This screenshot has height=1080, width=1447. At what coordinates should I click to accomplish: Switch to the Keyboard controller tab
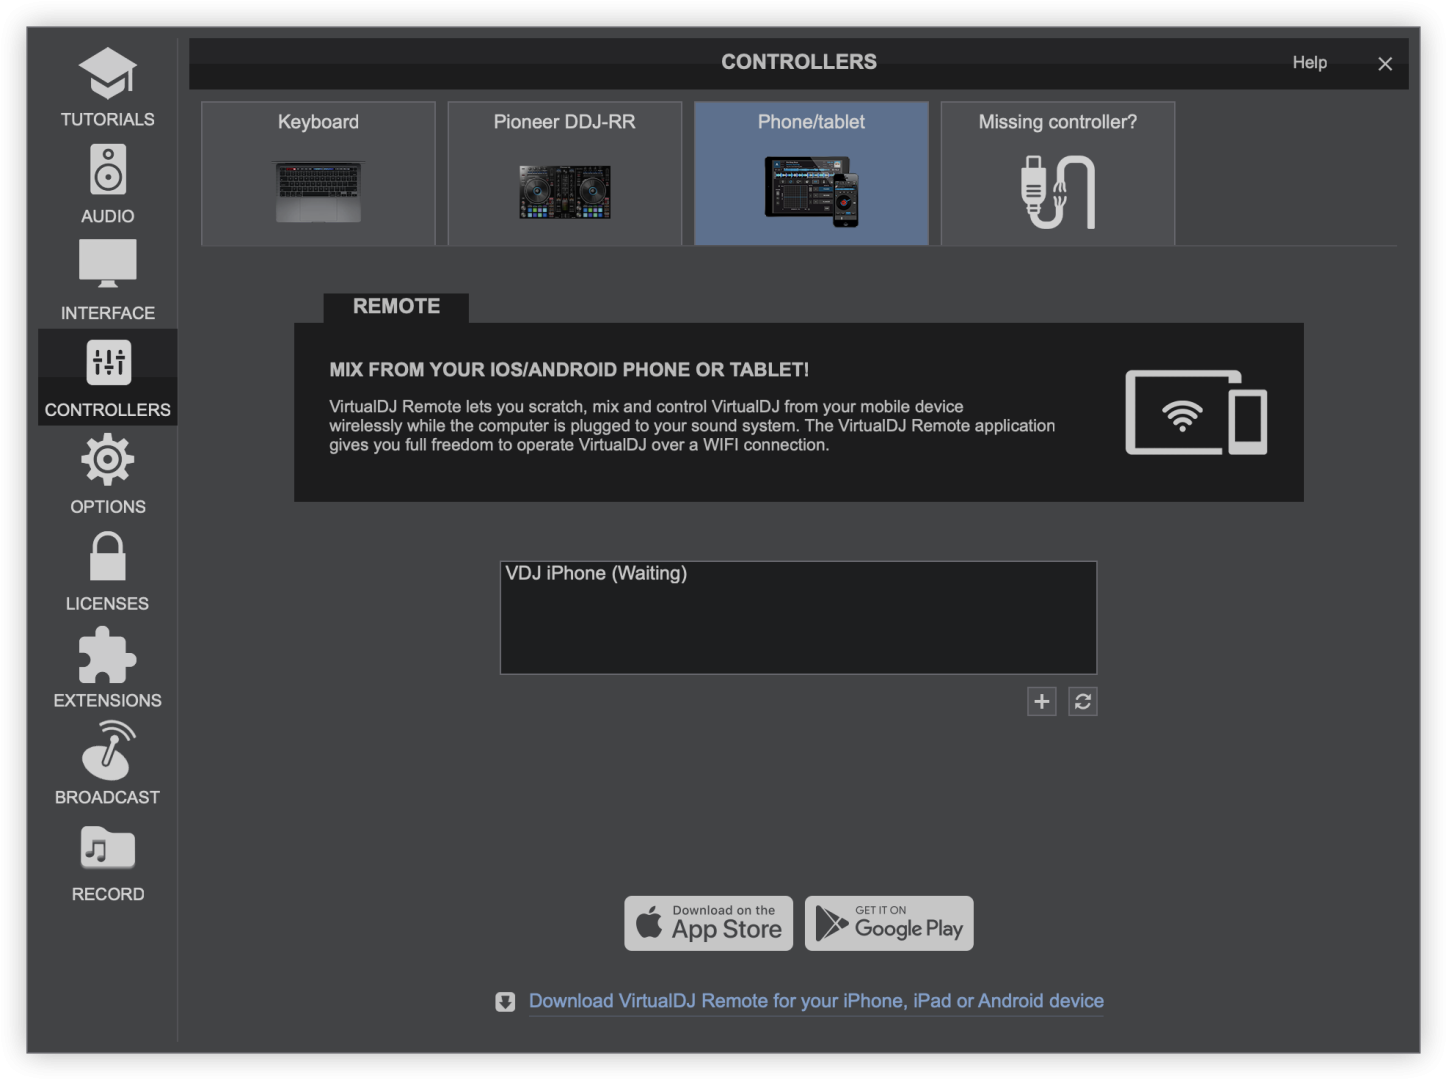click(318, 173)
